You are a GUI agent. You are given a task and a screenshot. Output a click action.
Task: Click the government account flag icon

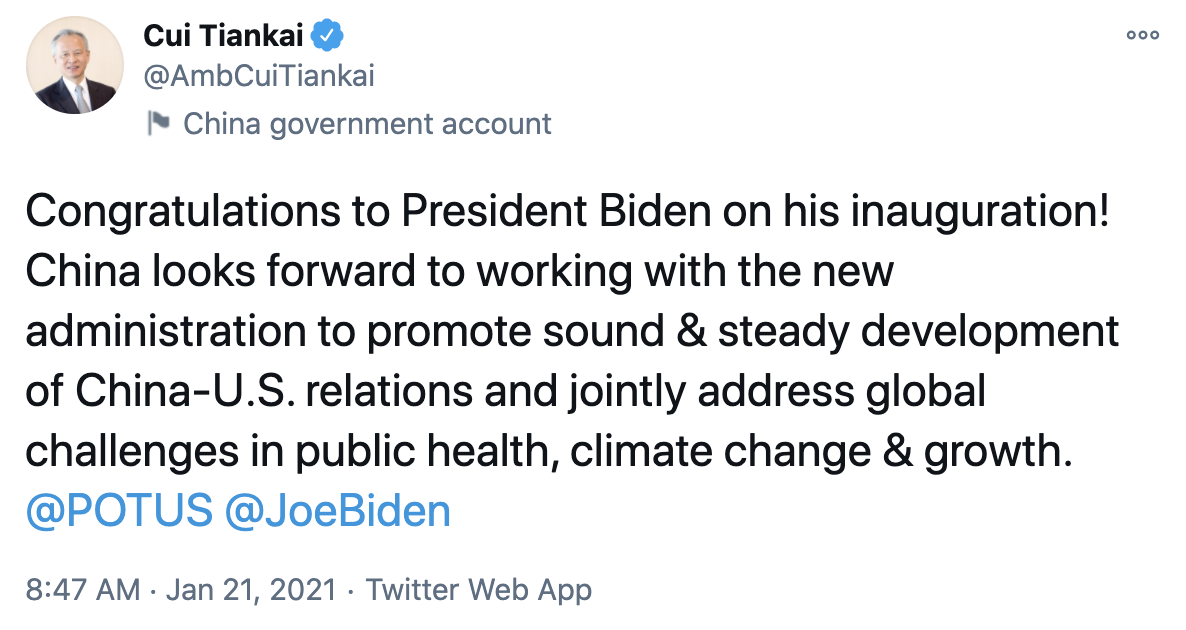coord(158,123)
